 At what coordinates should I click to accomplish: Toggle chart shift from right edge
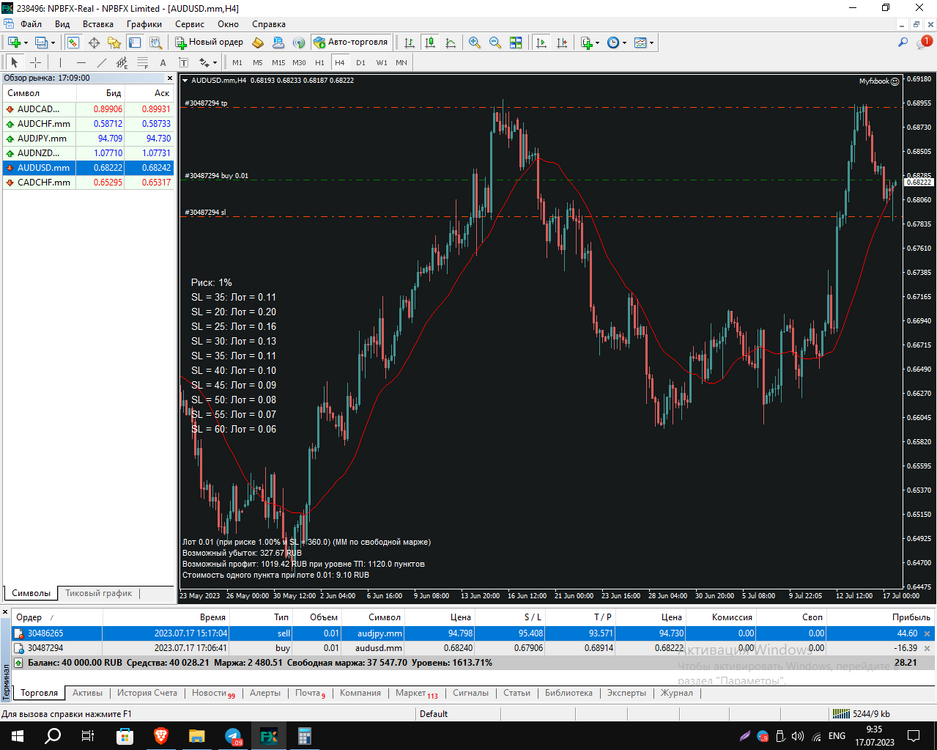[x=562, y=42]
